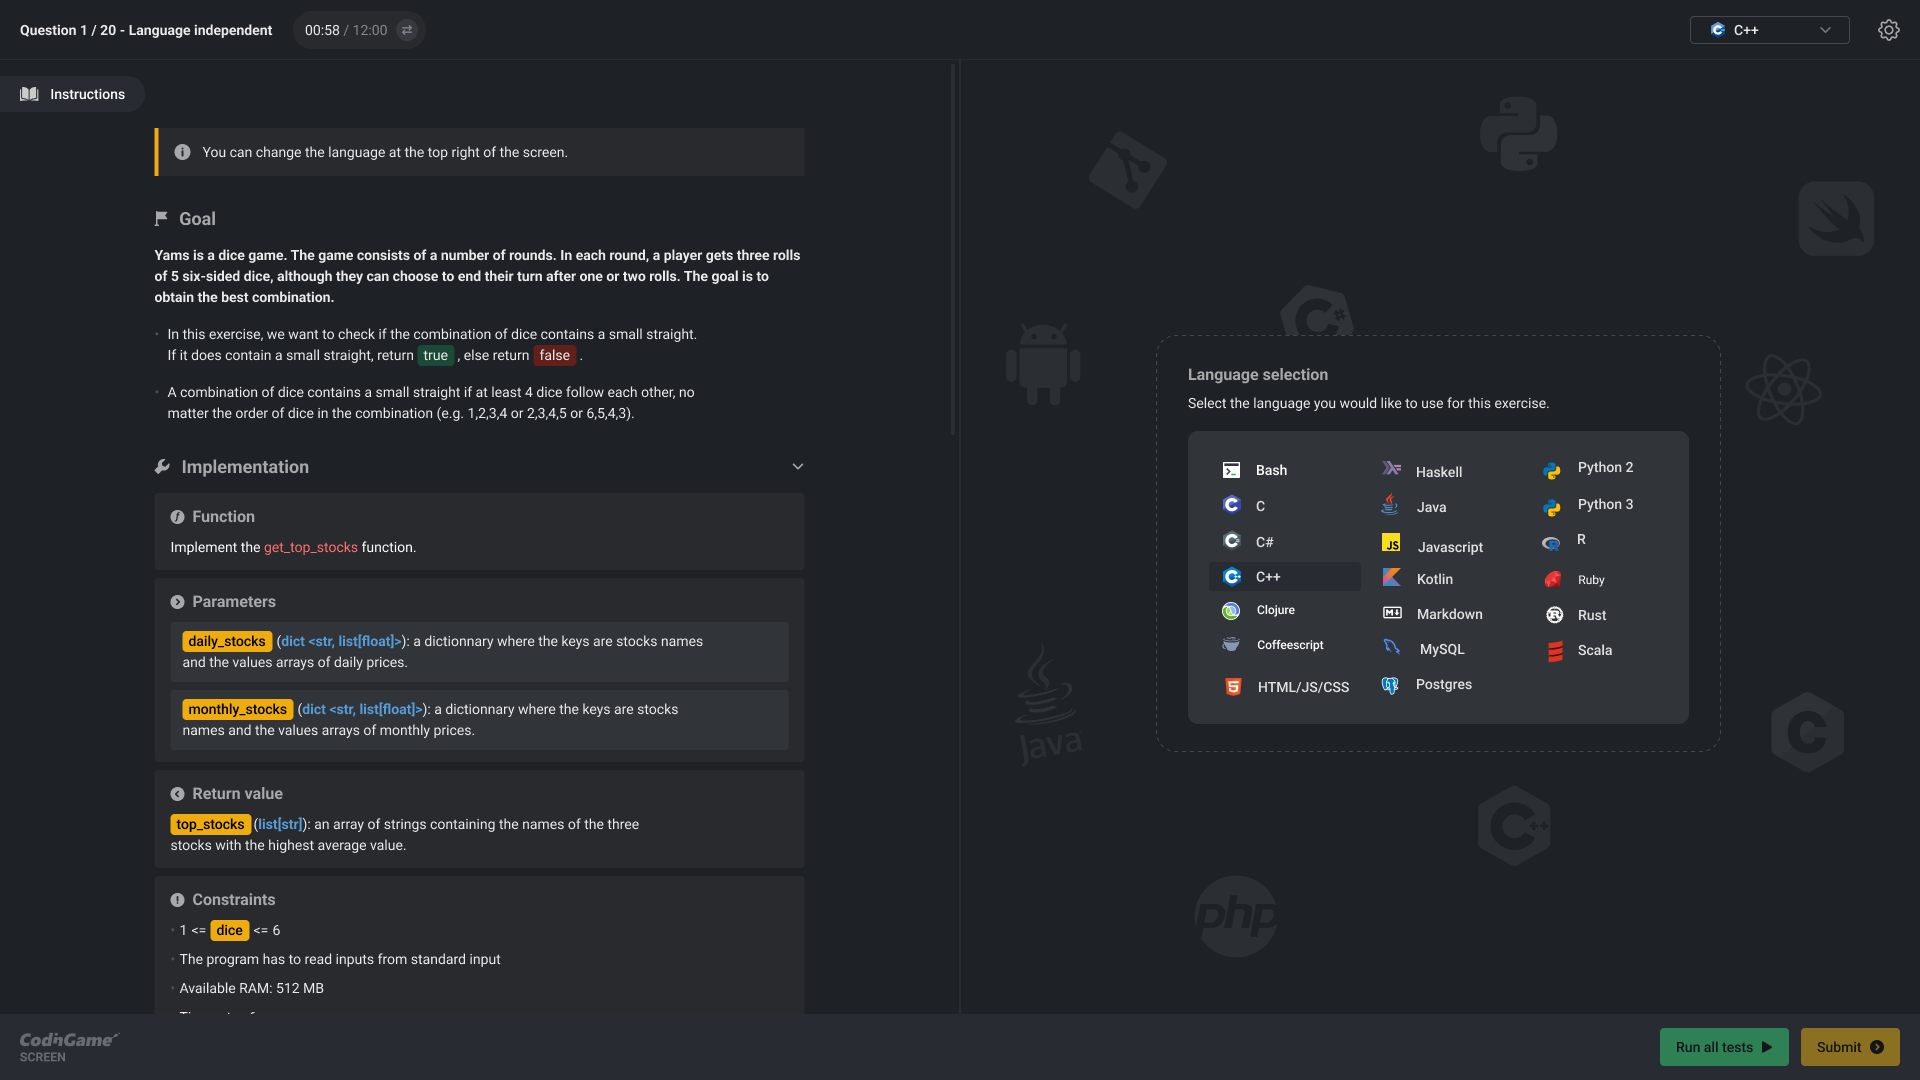1920x1080 pixels.
Task: Toggle the timer display mode
Action: click(405, 30)
